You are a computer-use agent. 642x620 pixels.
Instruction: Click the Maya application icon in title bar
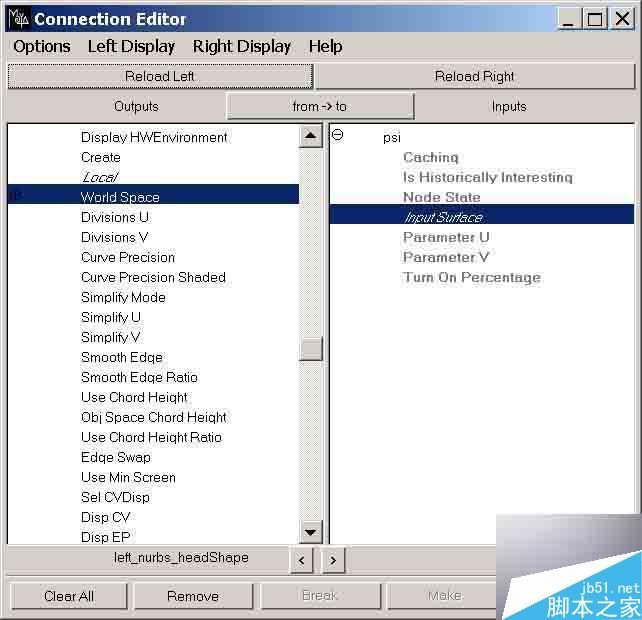click(18, 19)
